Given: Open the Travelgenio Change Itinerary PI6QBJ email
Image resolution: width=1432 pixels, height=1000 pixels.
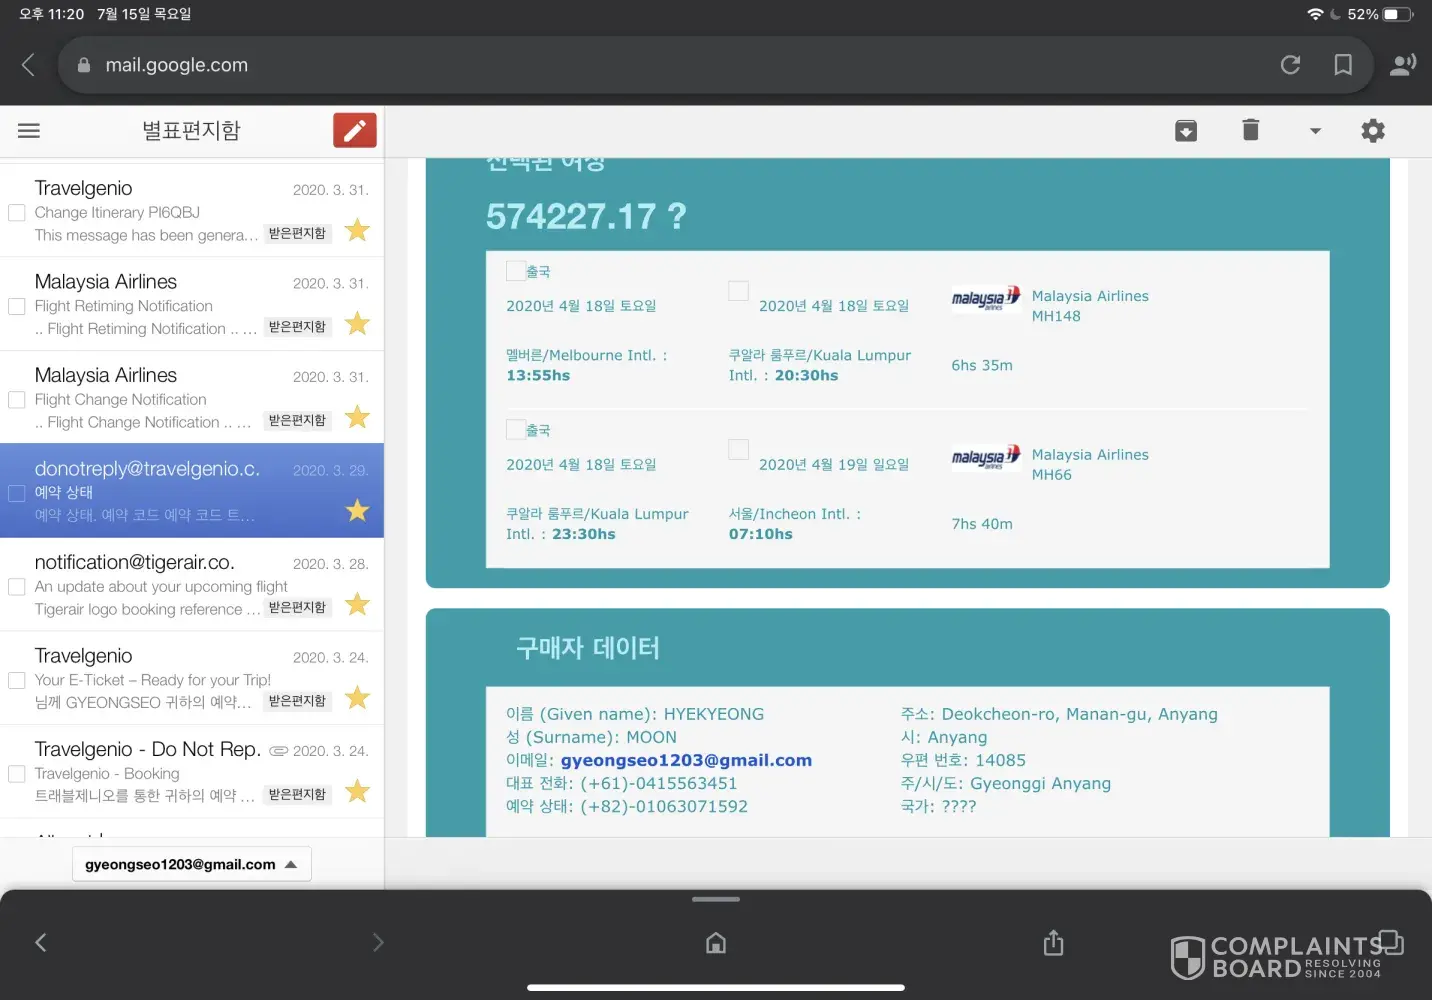Looking at the screenshot, I should [x=192, y=210].
